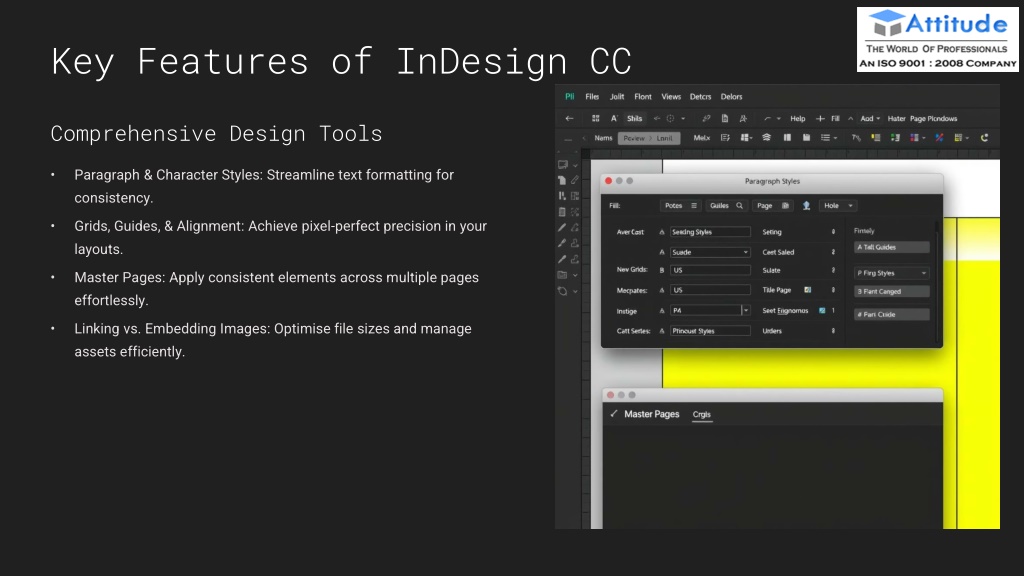Click Help in the toolbar
This screenshot has height=576, width=1024.
point(798,119)
